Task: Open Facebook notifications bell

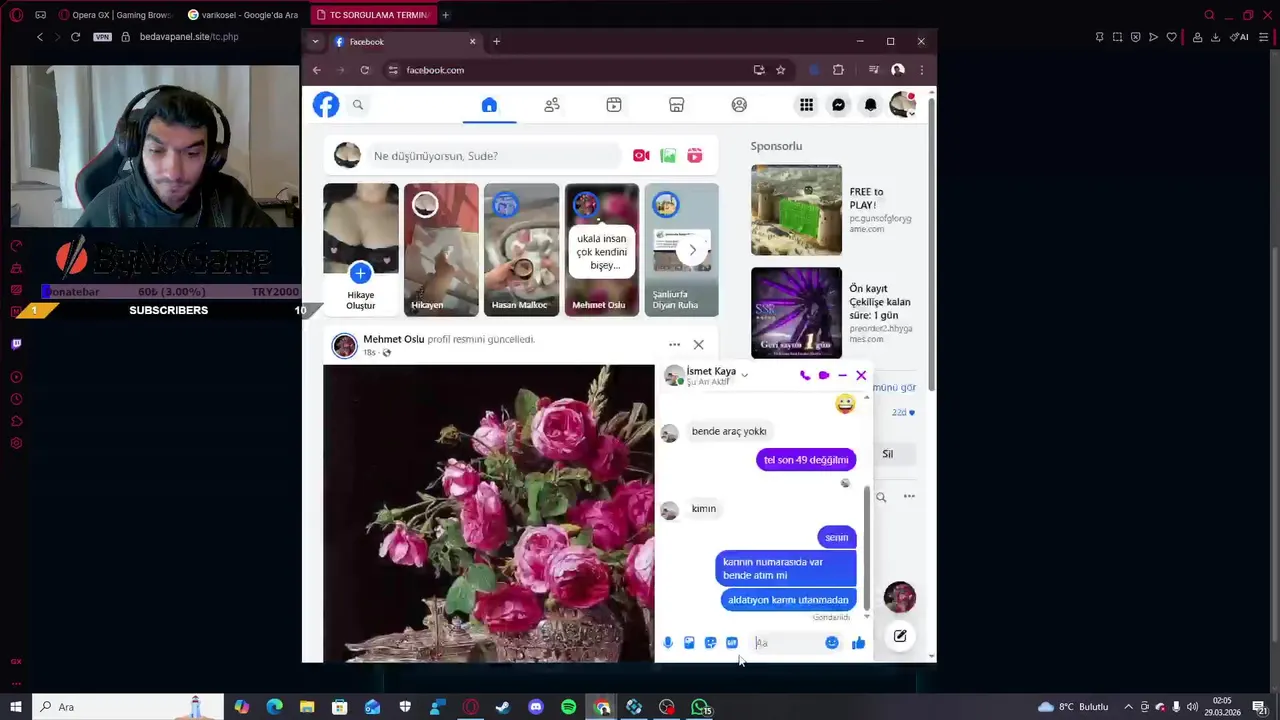Action: (870, 105)
